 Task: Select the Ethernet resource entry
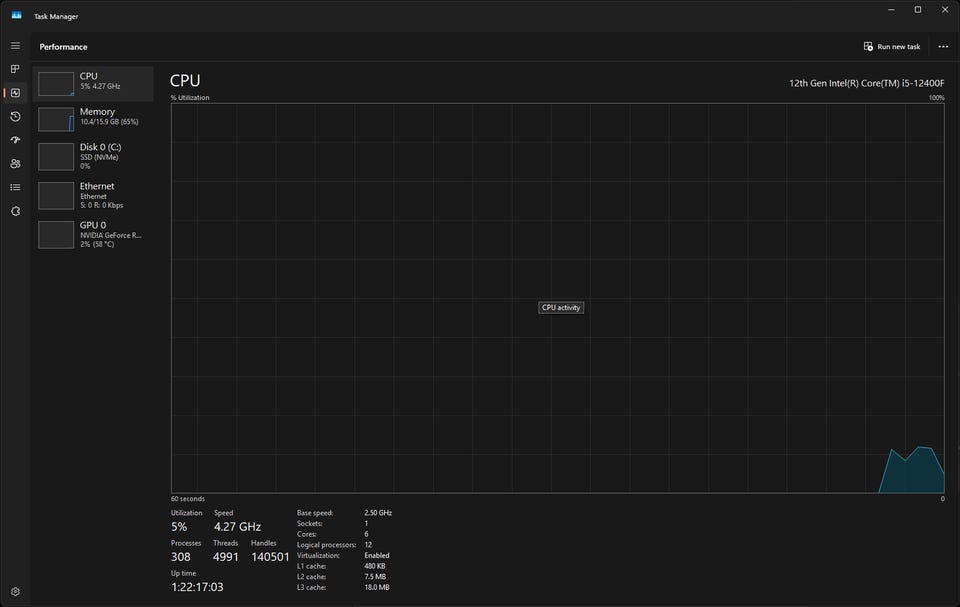click(x=92, y=195)
